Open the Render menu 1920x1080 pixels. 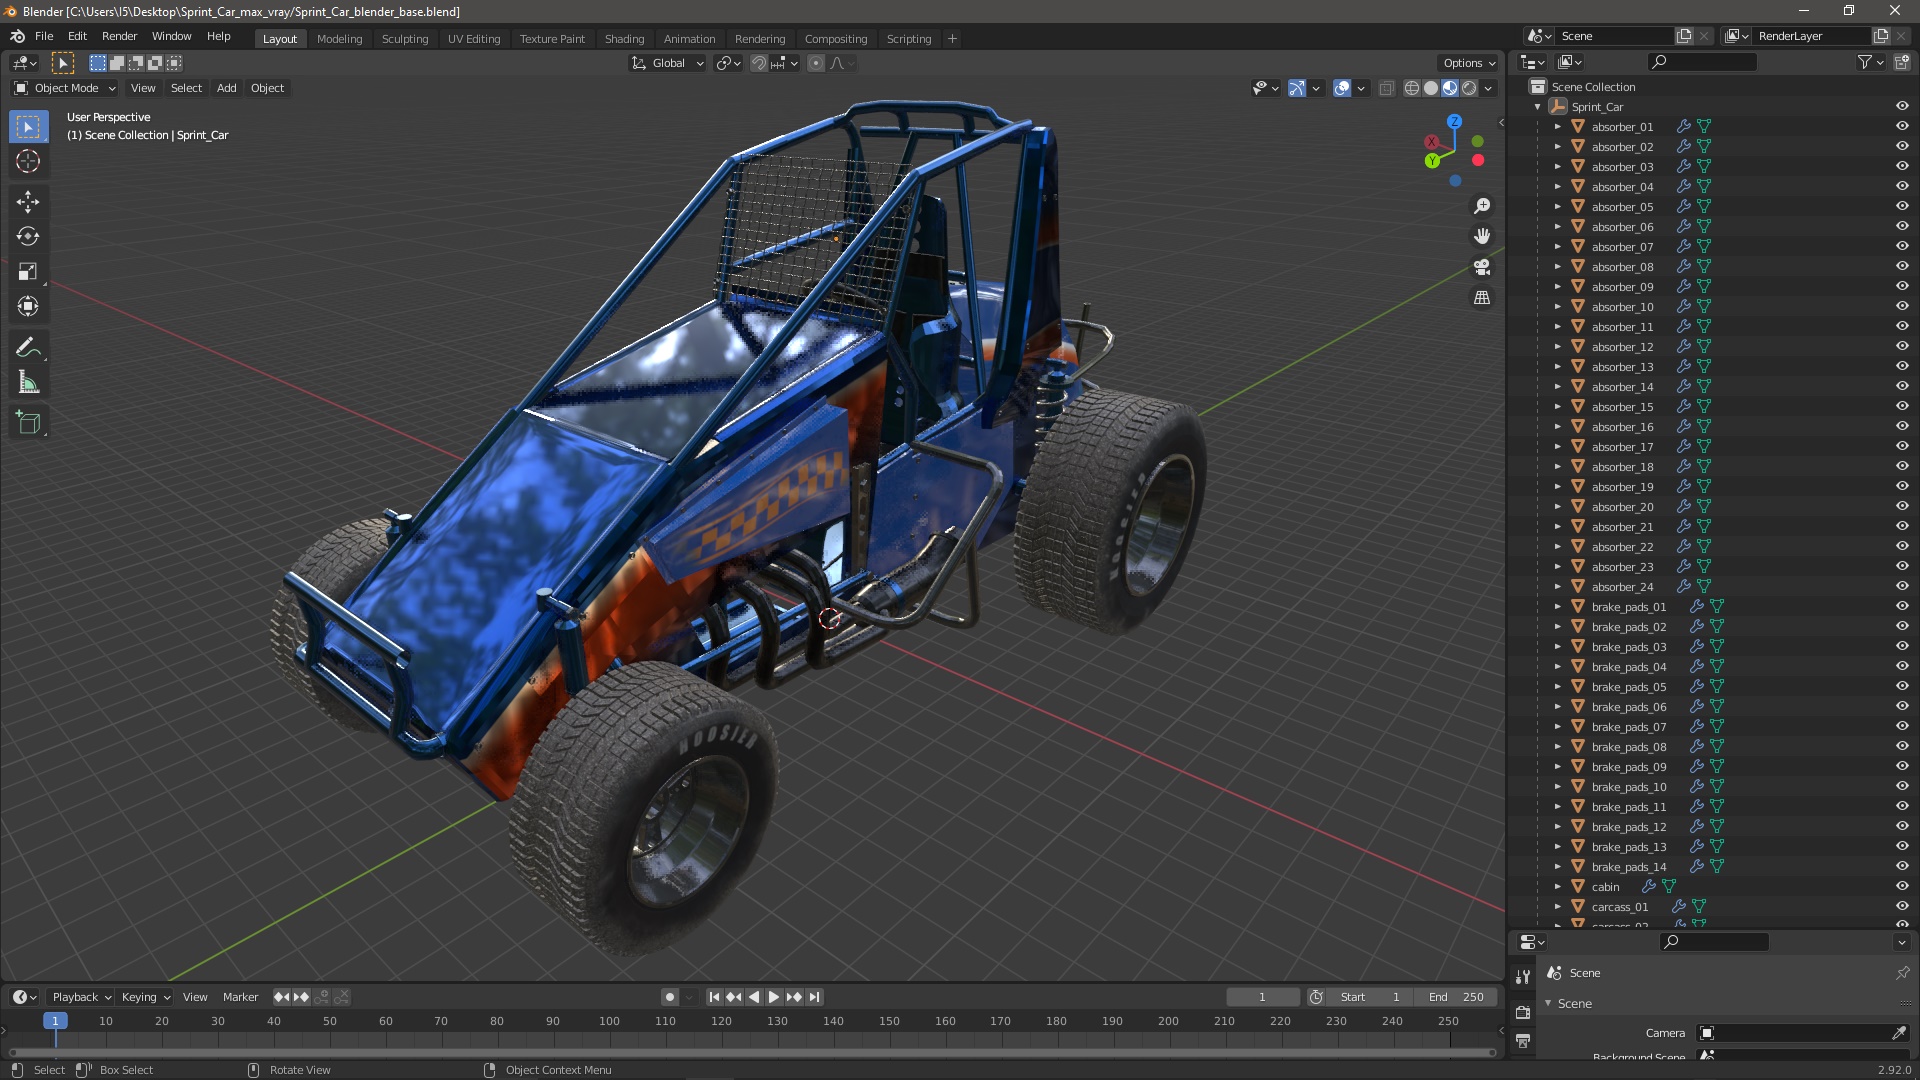pyautogui.click(x=119, y=36)
